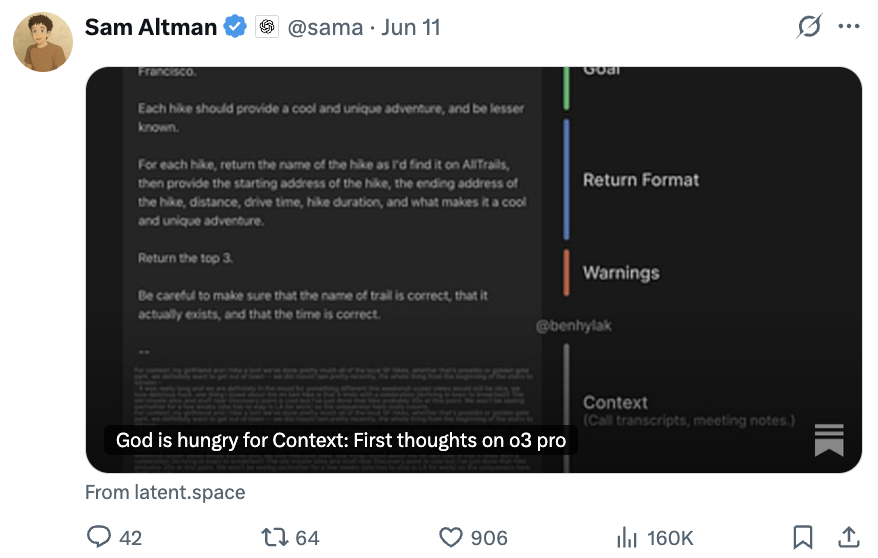Toggle the bookmark icon for this post

pos(802,537)
